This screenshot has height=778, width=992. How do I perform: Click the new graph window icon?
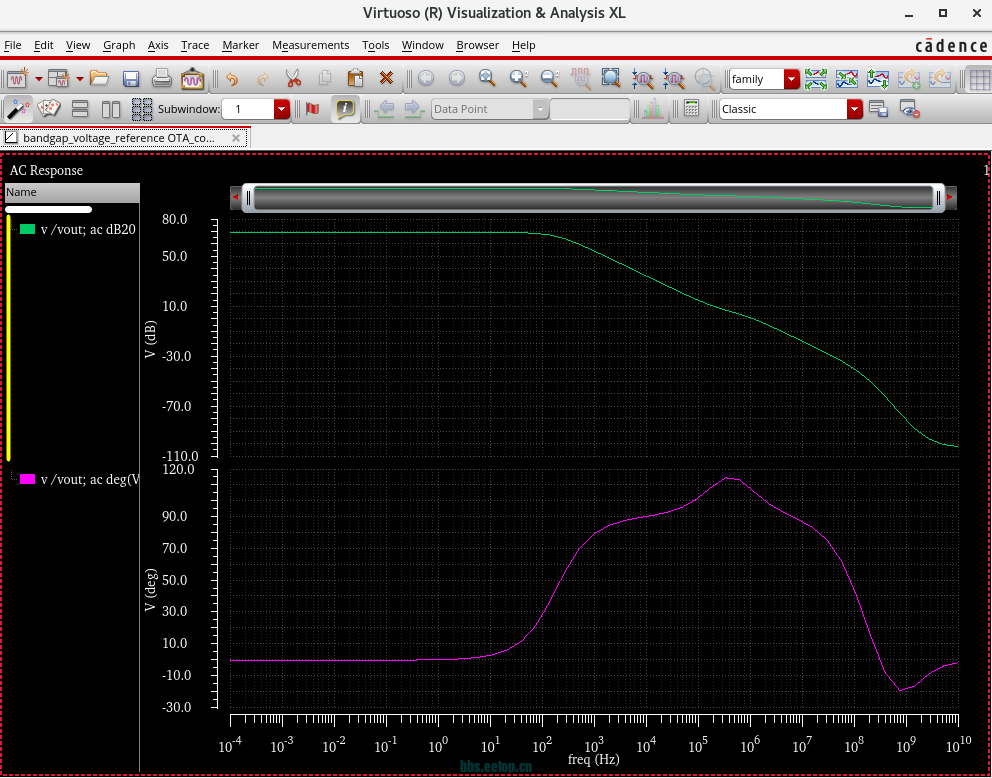coord(18,78)
